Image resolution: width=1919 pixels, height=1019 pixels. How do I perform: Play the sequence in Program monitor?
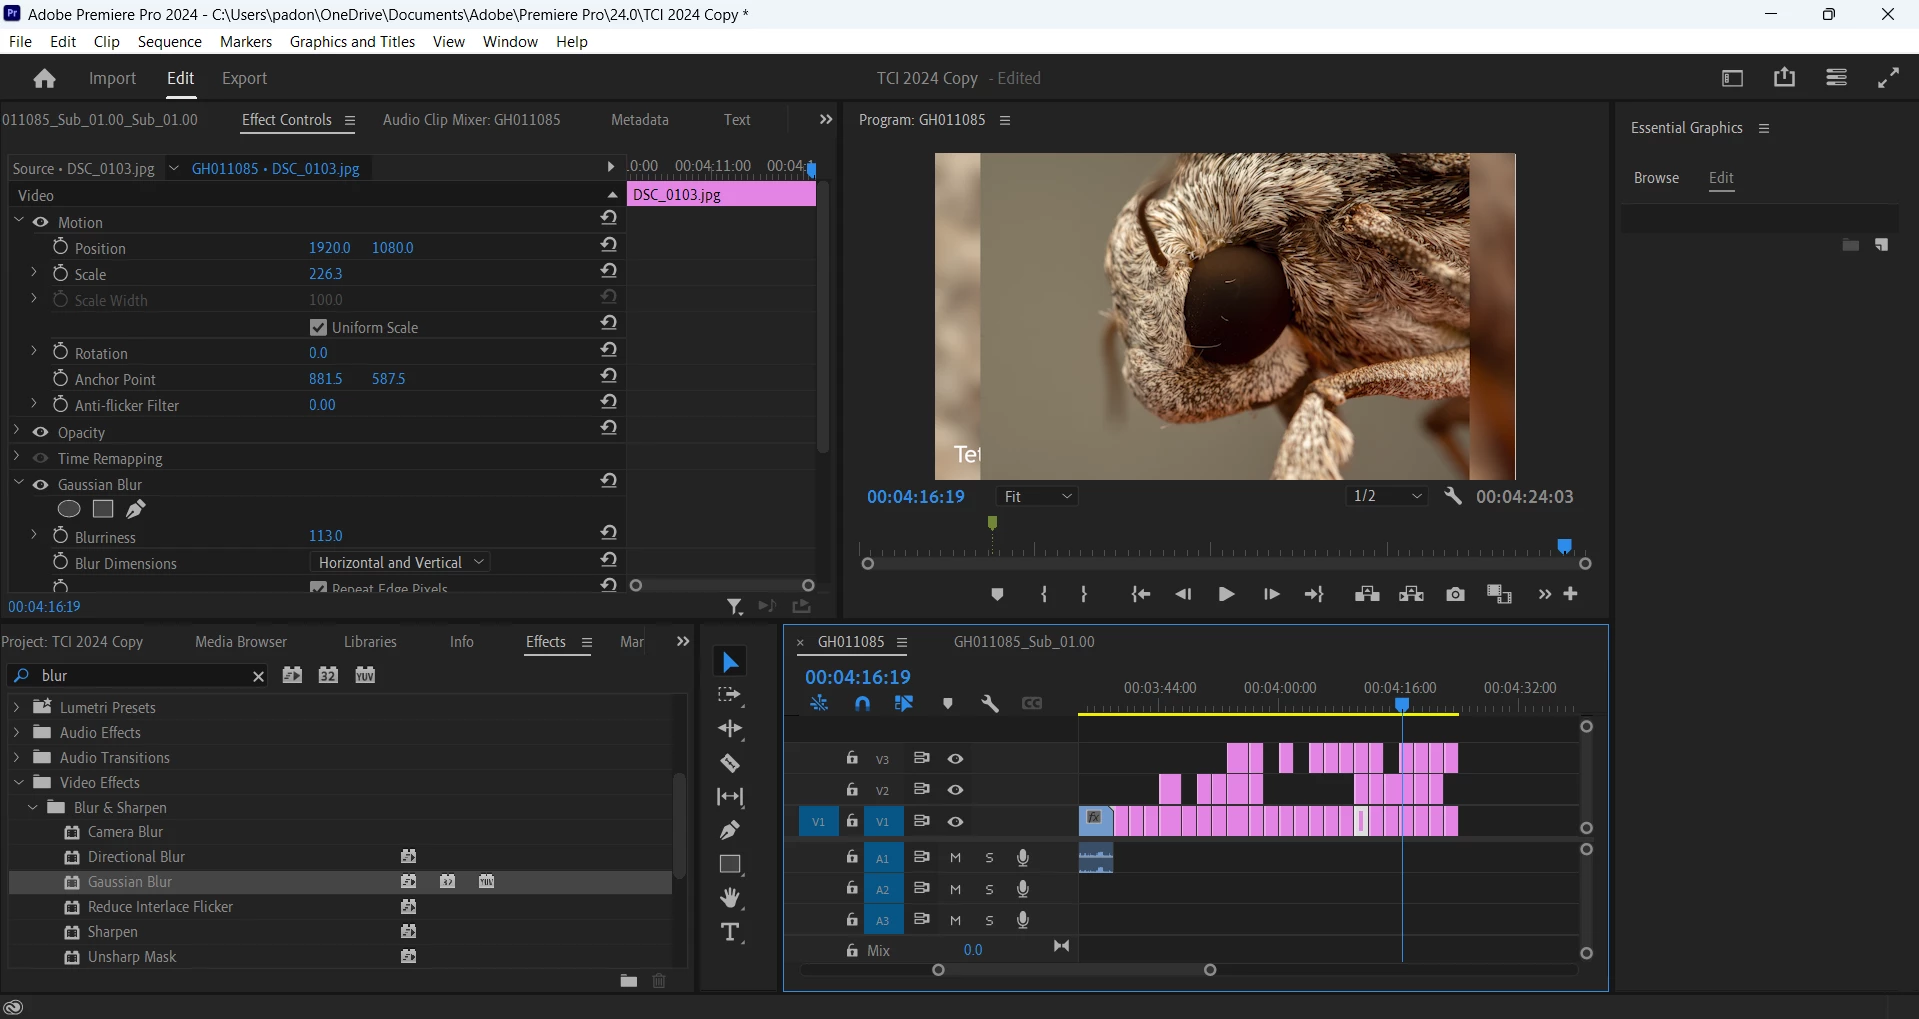[1226, 595]
